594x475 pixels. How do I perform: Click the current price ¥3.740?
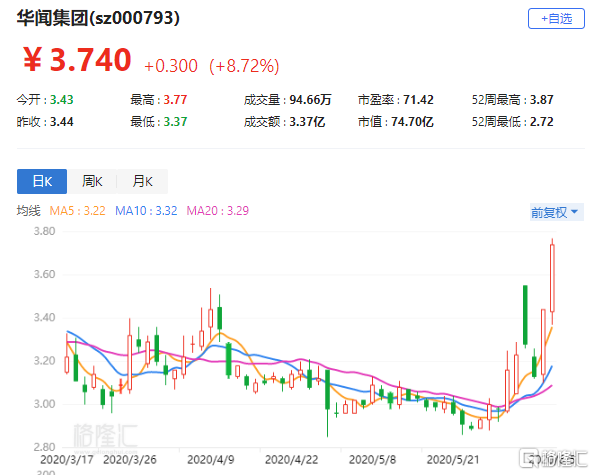tap(77, 59)
